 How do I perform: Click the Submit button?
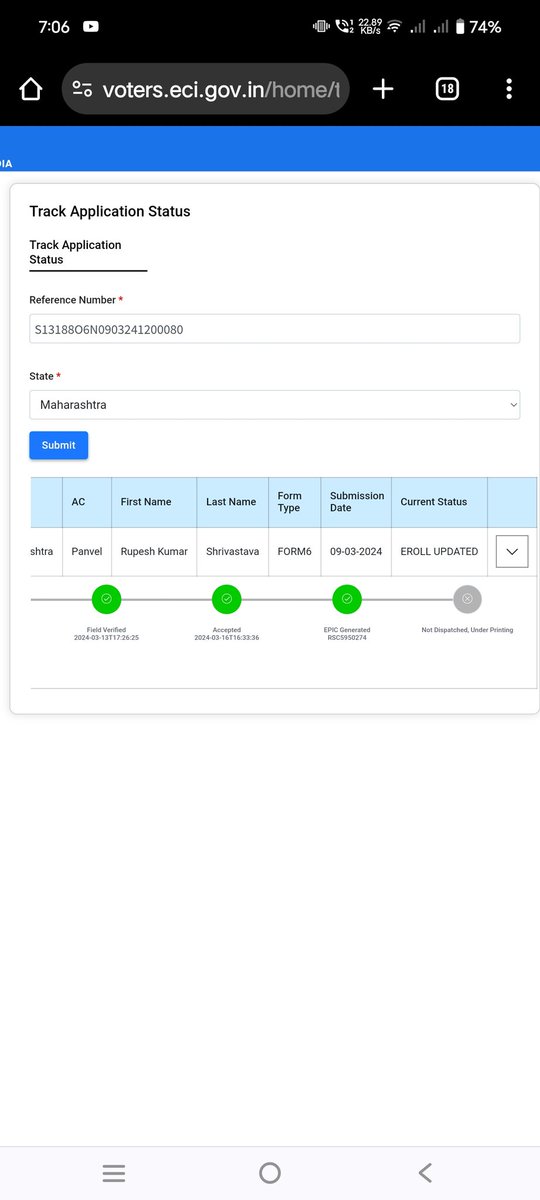pos(58,445)
